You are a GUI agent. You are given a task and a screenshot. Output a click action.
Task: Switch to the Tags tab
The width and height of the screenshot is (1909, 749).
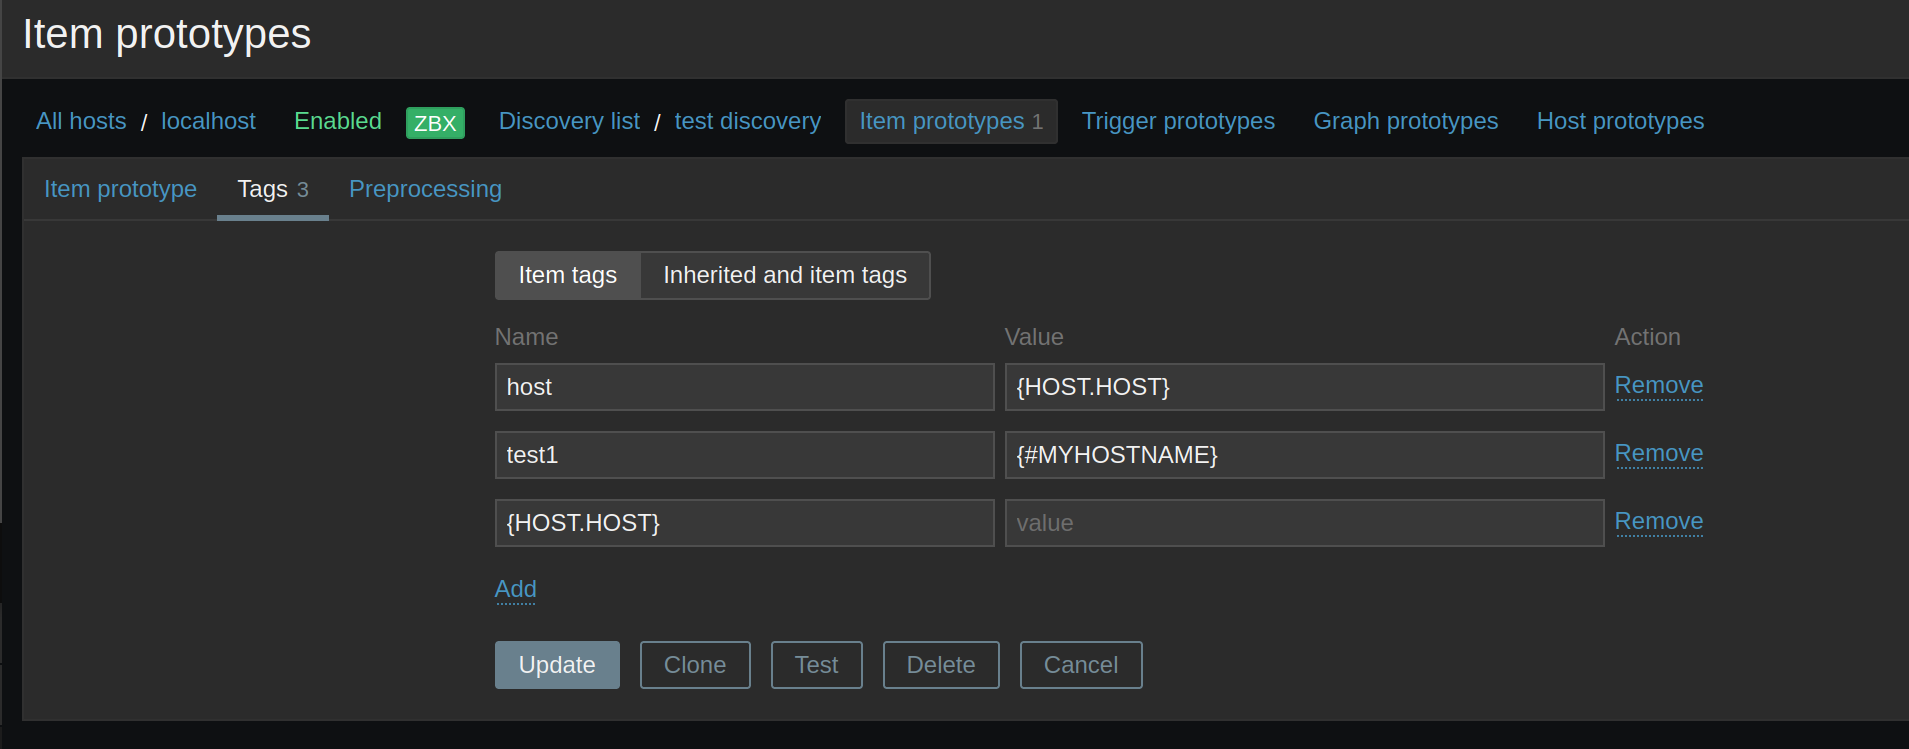tap(273, 189)
